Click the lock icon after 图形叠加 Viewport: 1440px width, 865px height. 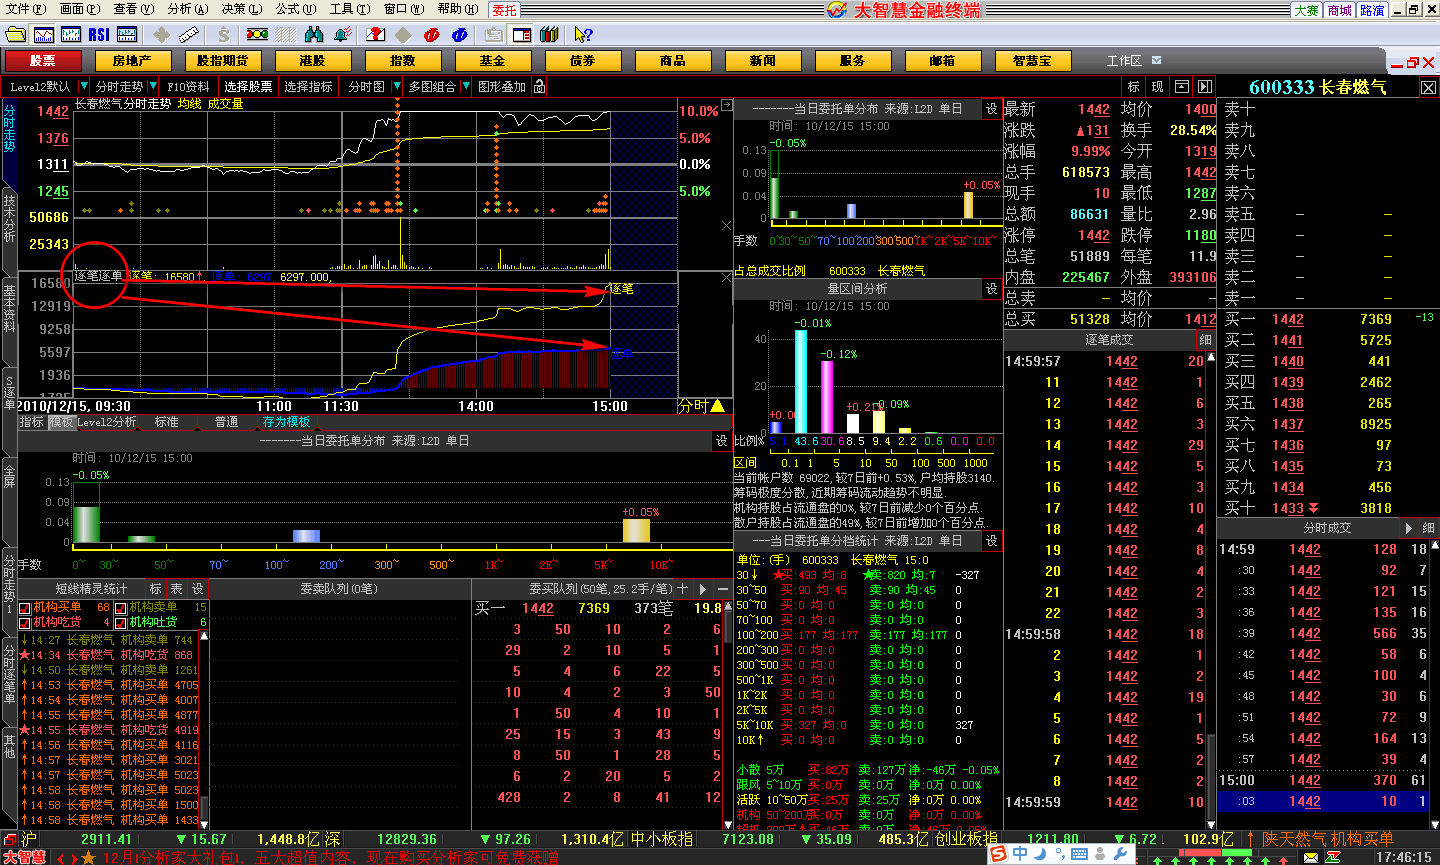pyautogui.click(x=540, y=87)
